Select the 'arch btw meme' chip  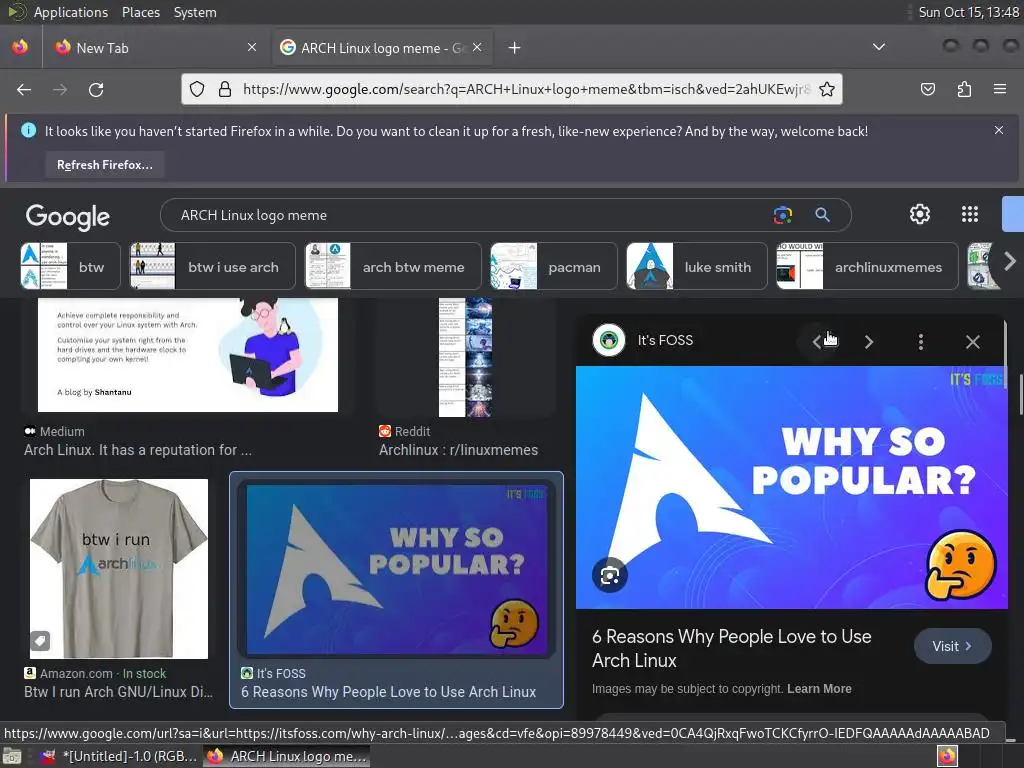tap(392, 266)
